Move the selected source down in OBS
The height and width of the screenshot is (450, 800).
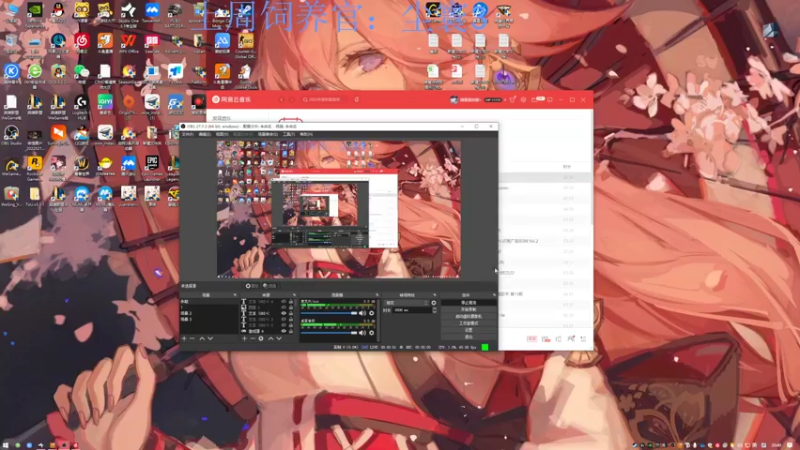pos(279,338)
